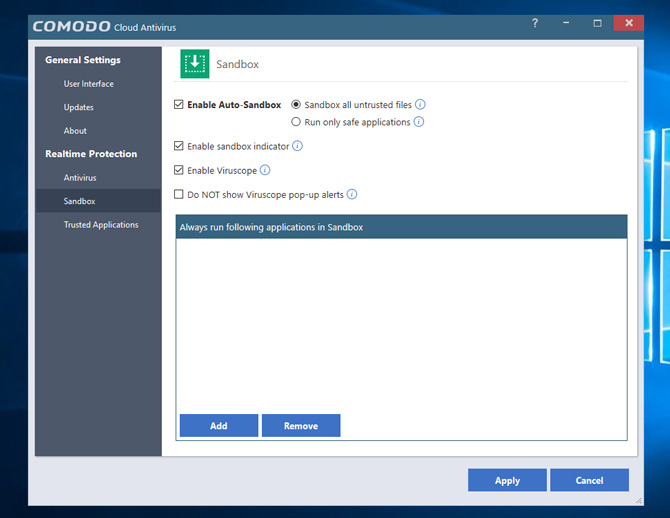
Task: Click the help question mark icon
Action: pyautogui.click(x=535, y=23)
